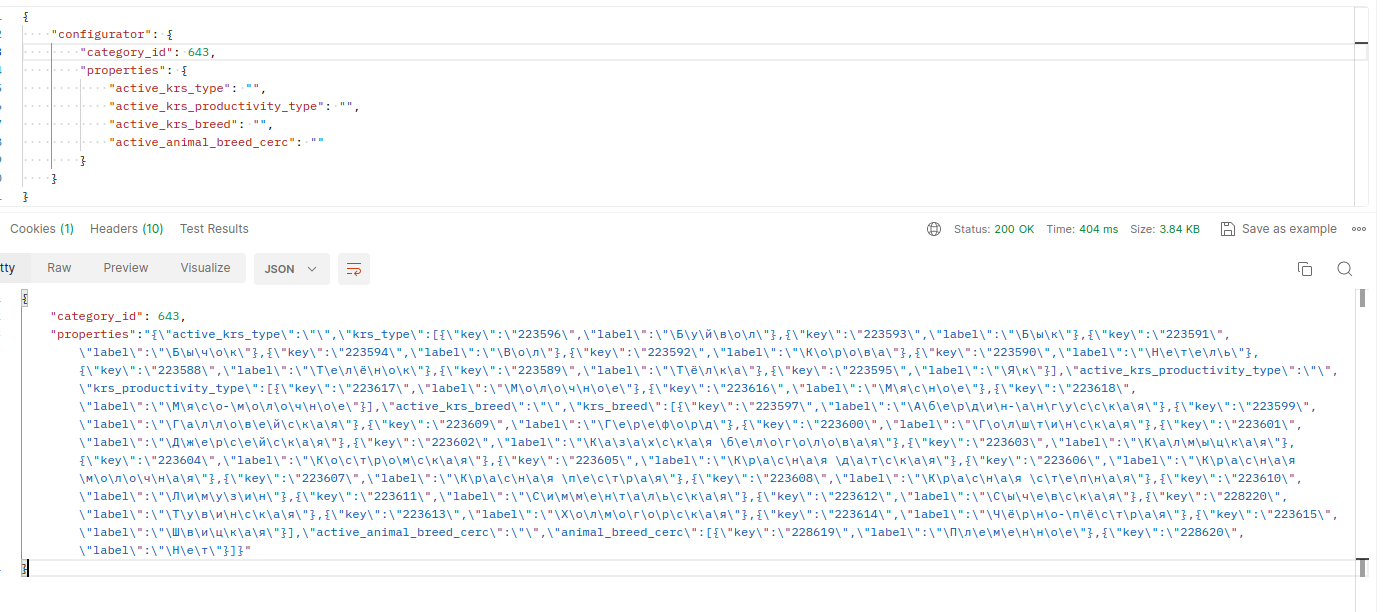The width and height of the screenshot is (1385, 612).
Task: Open the Cookies (1) tab
Action: pos(42,229)
